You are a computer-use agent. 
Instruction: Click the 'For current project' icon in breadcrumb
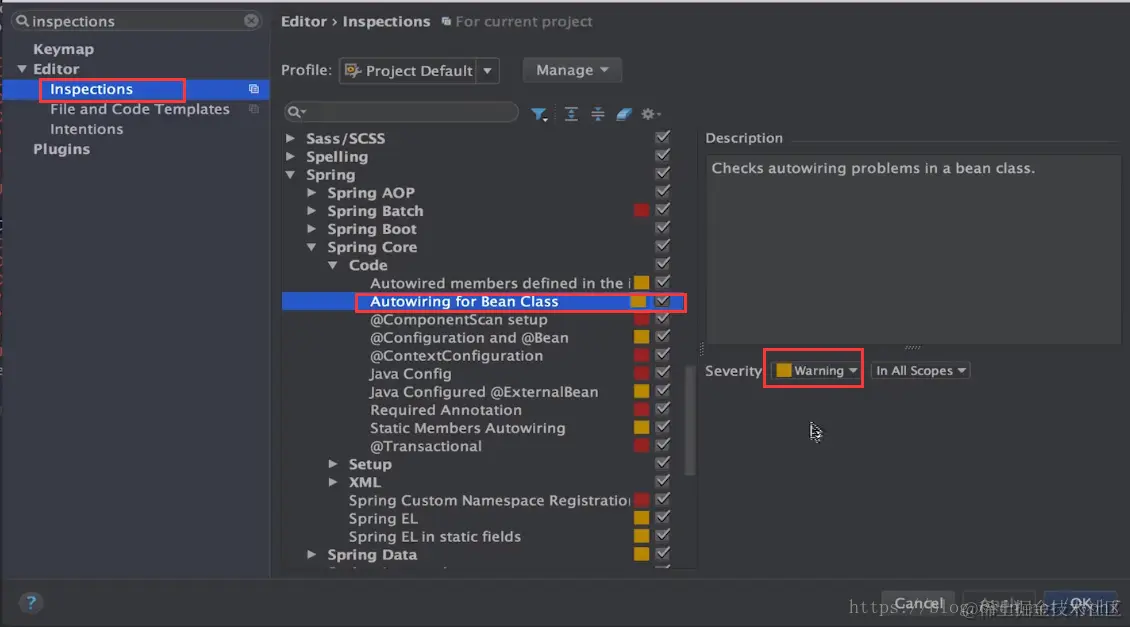[x=446, y=22]
